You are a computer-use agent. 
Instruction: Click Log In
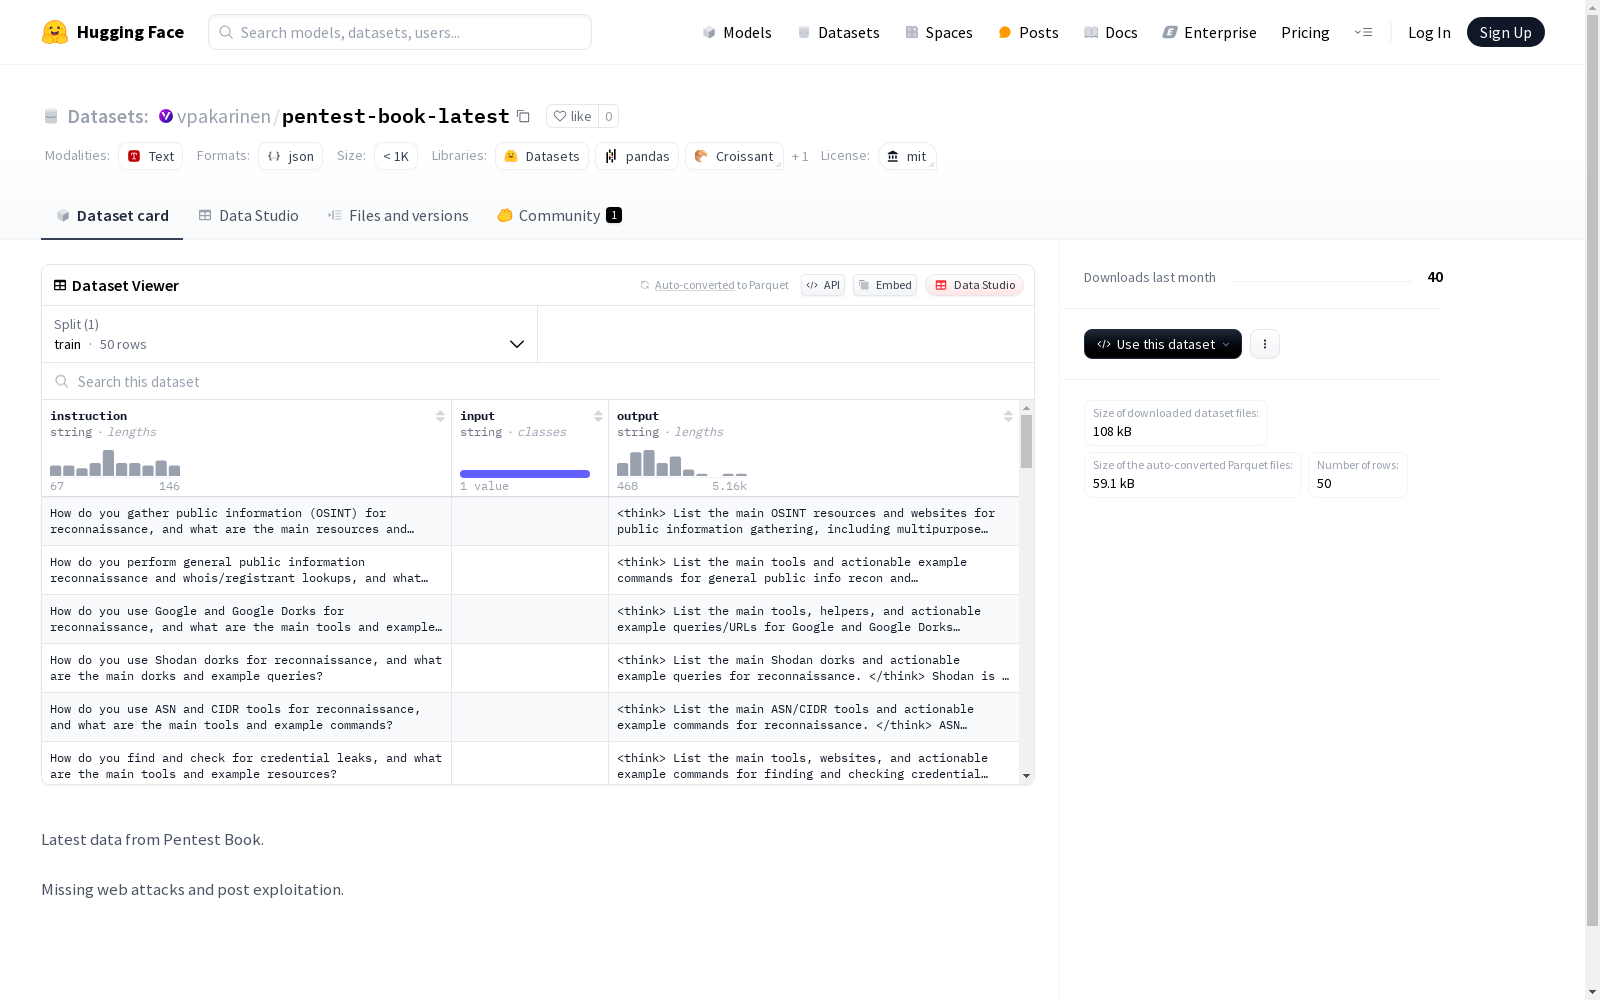[x=1429, y=32]
